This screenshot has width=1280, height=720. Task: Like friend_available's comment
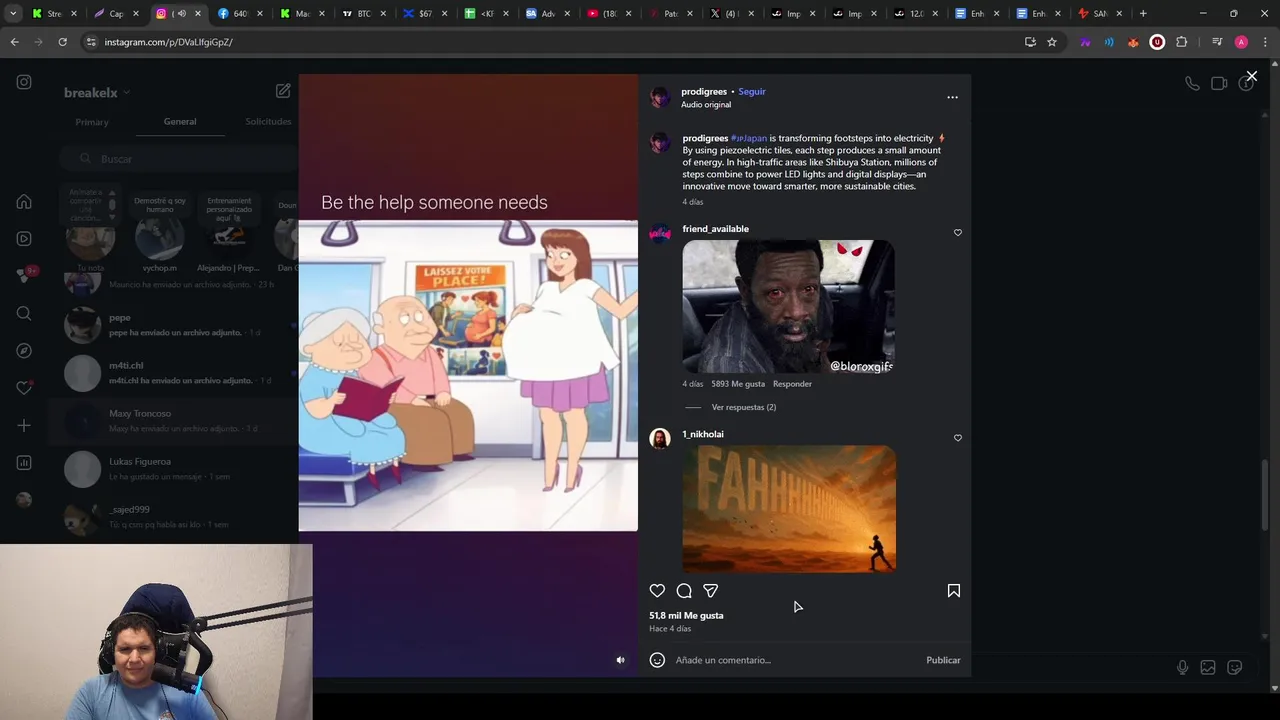pyautogui.click(x=957, y=233)
